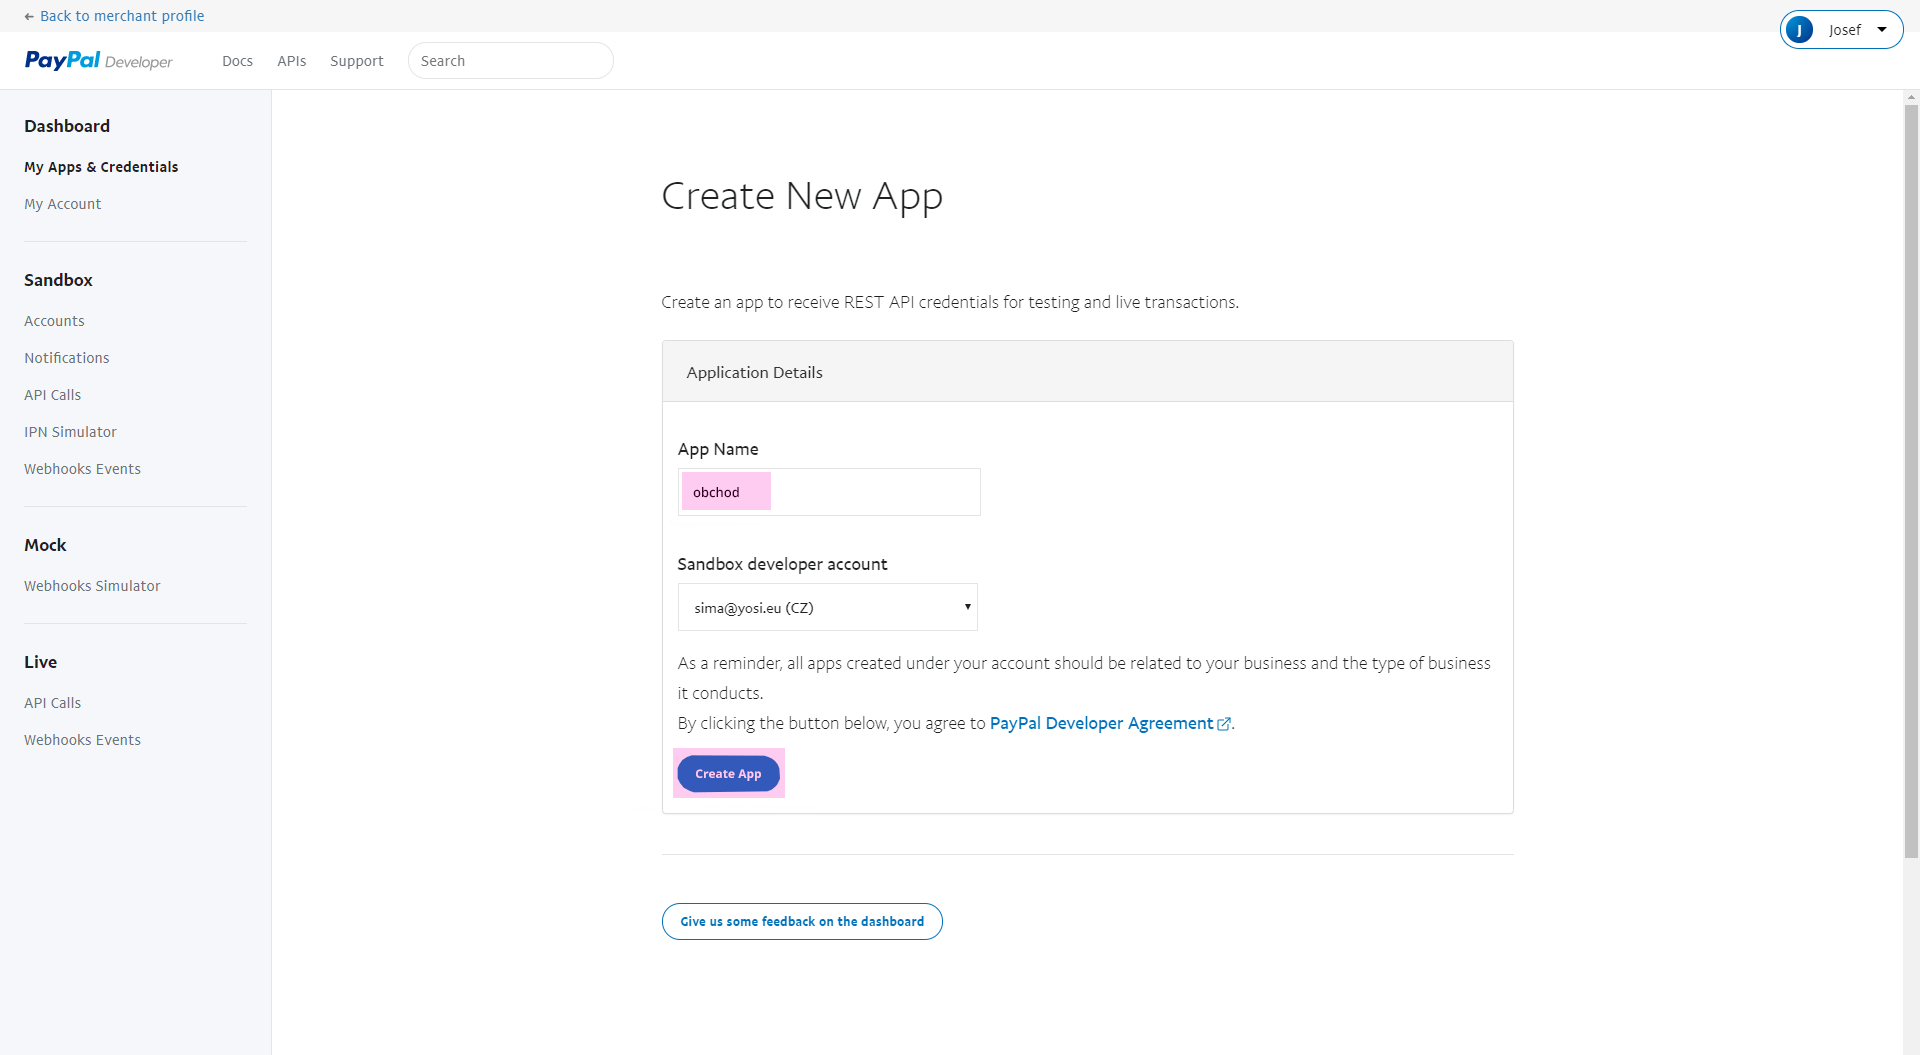Click the Create App button
Viewport: 1920px width, 1055px height.
coord(728,774)
